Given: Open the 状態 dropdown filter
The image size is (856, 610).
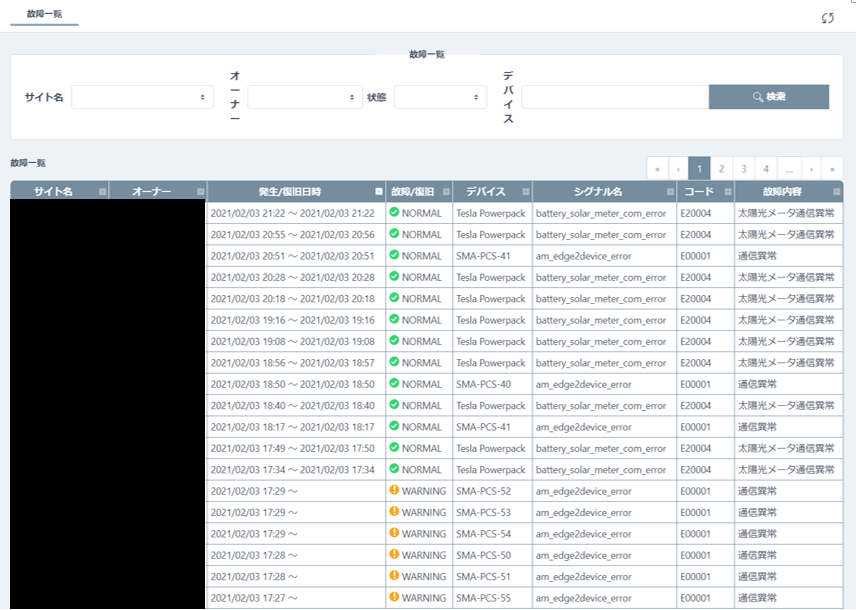Looking at the screenshot, I should [440, 97].
